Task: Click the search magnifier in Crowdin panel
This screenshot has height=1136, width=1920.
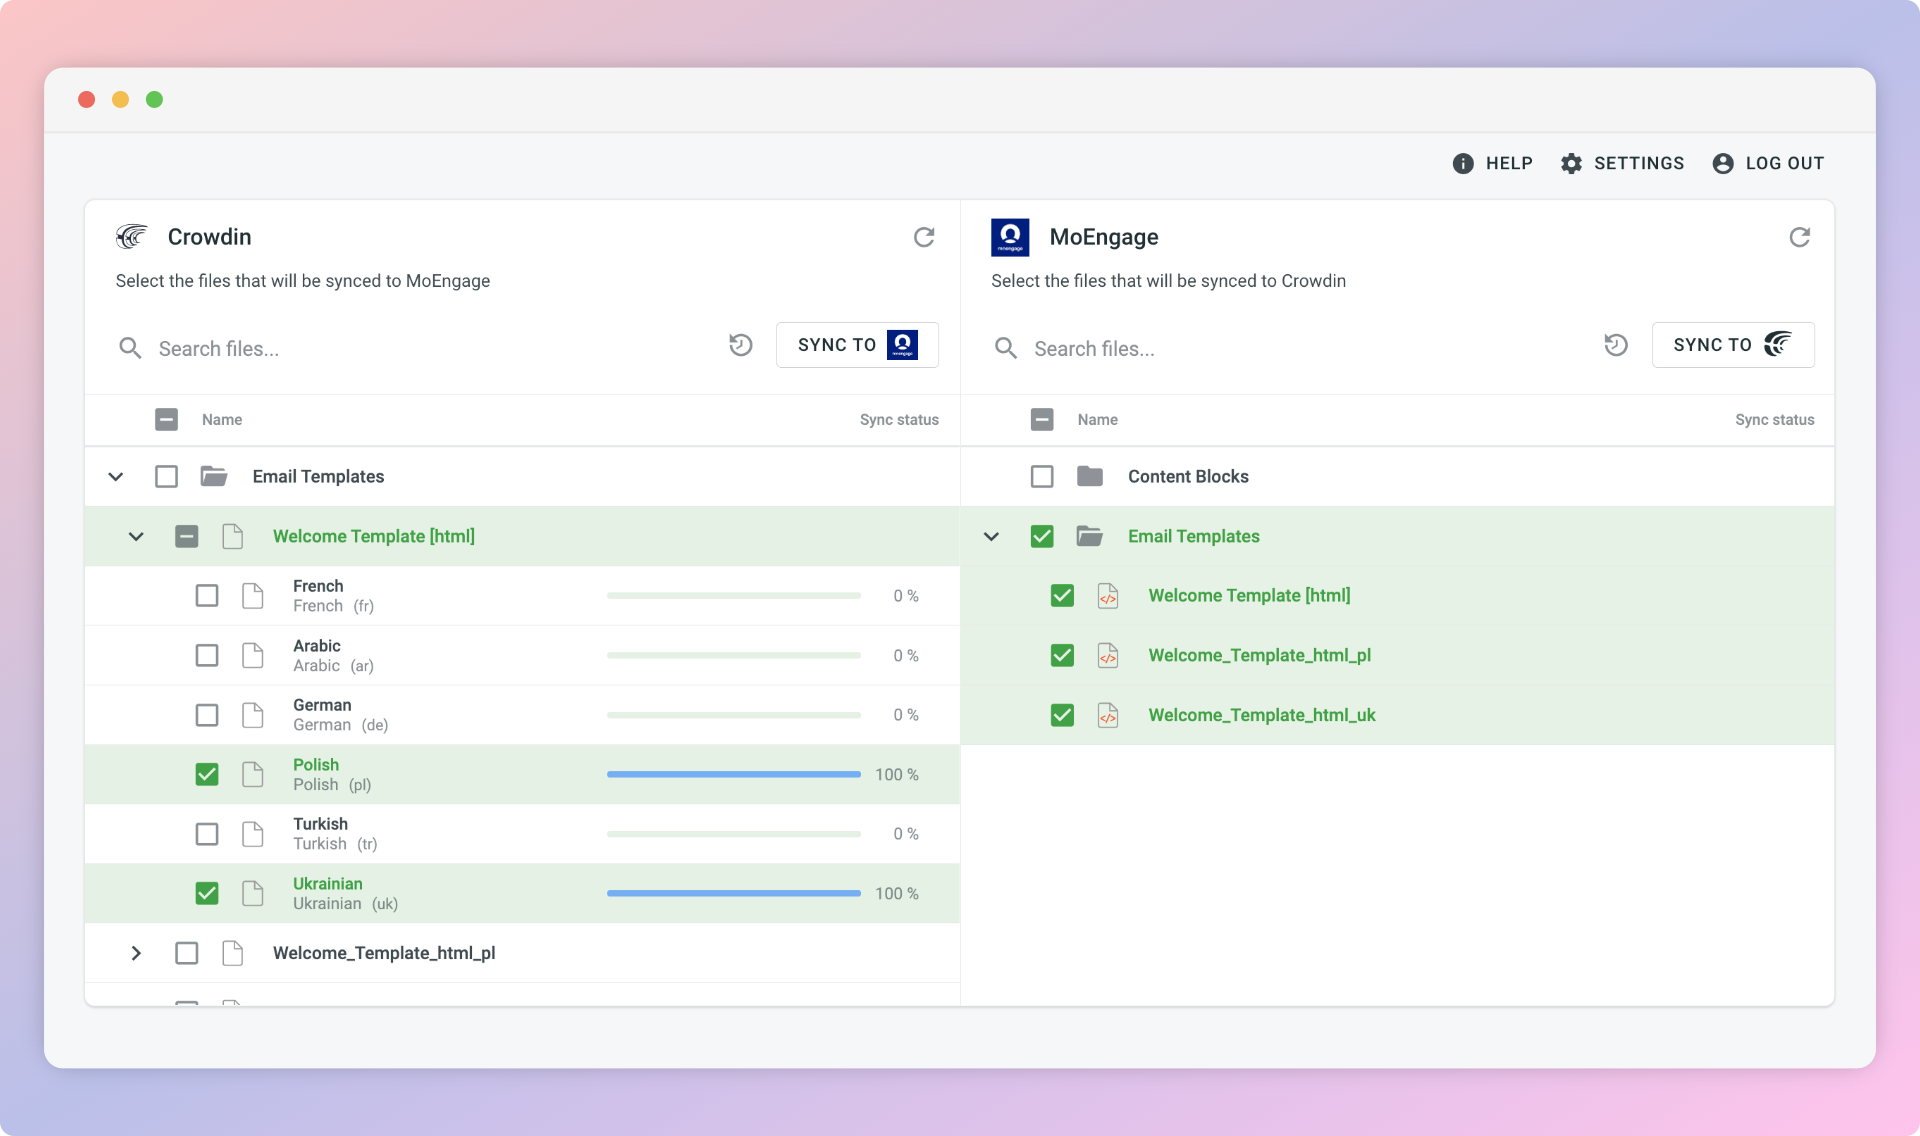Action: 130,348
